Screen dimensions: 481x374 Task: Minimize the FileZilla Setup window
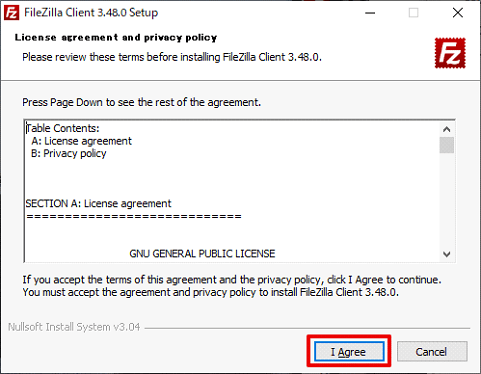coord(370,13)
